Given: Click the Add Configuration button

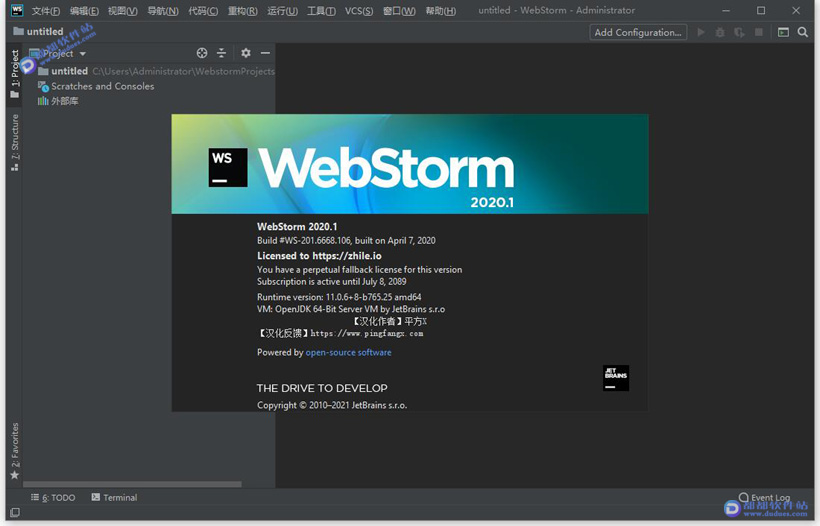Looking at the screenshot, I should point(638,32).
